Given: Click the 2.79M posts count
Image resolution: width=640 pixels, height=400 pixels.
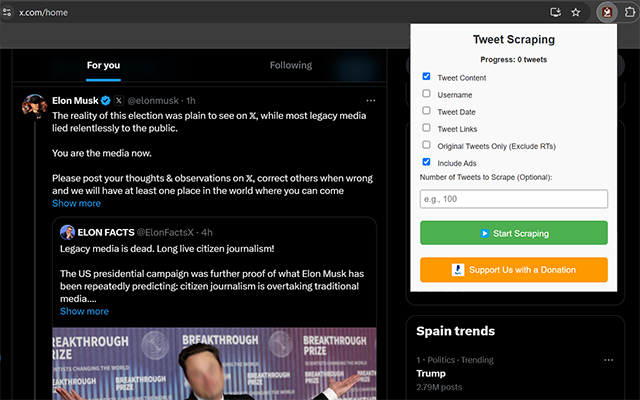Looking at the screenshot, I should [439, 387].
